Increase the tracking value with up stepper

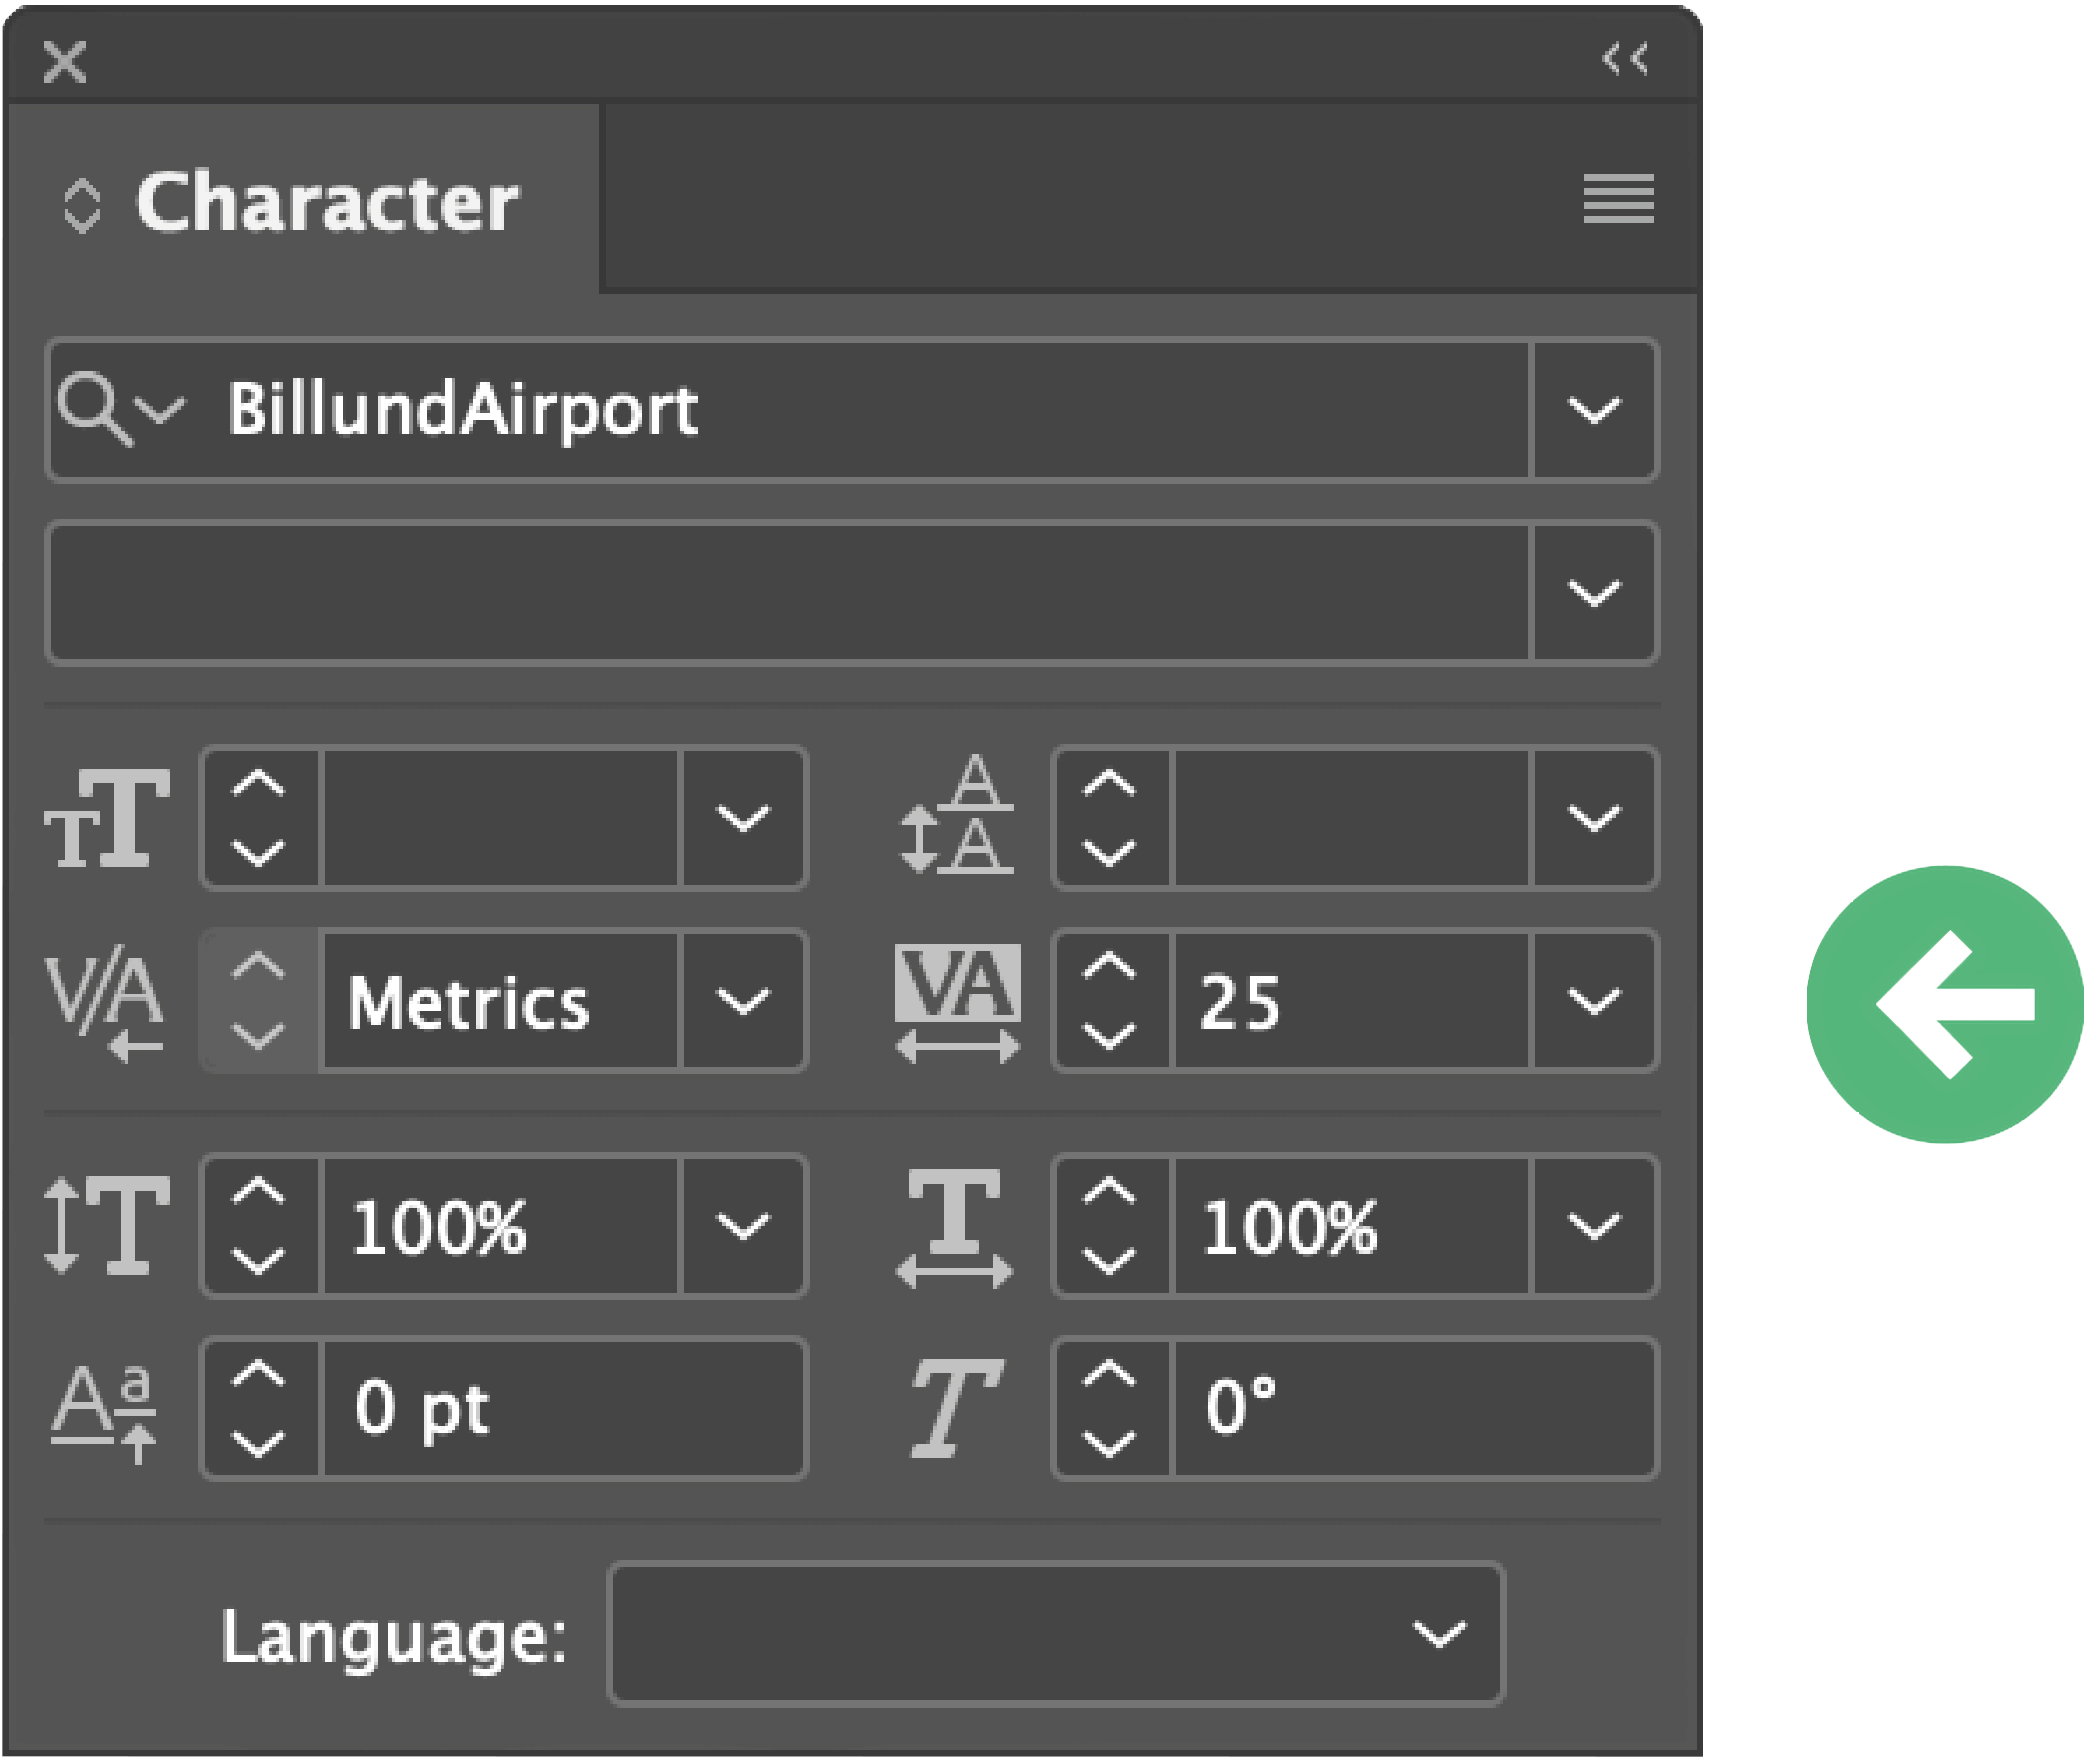[x=1109, y=967]
